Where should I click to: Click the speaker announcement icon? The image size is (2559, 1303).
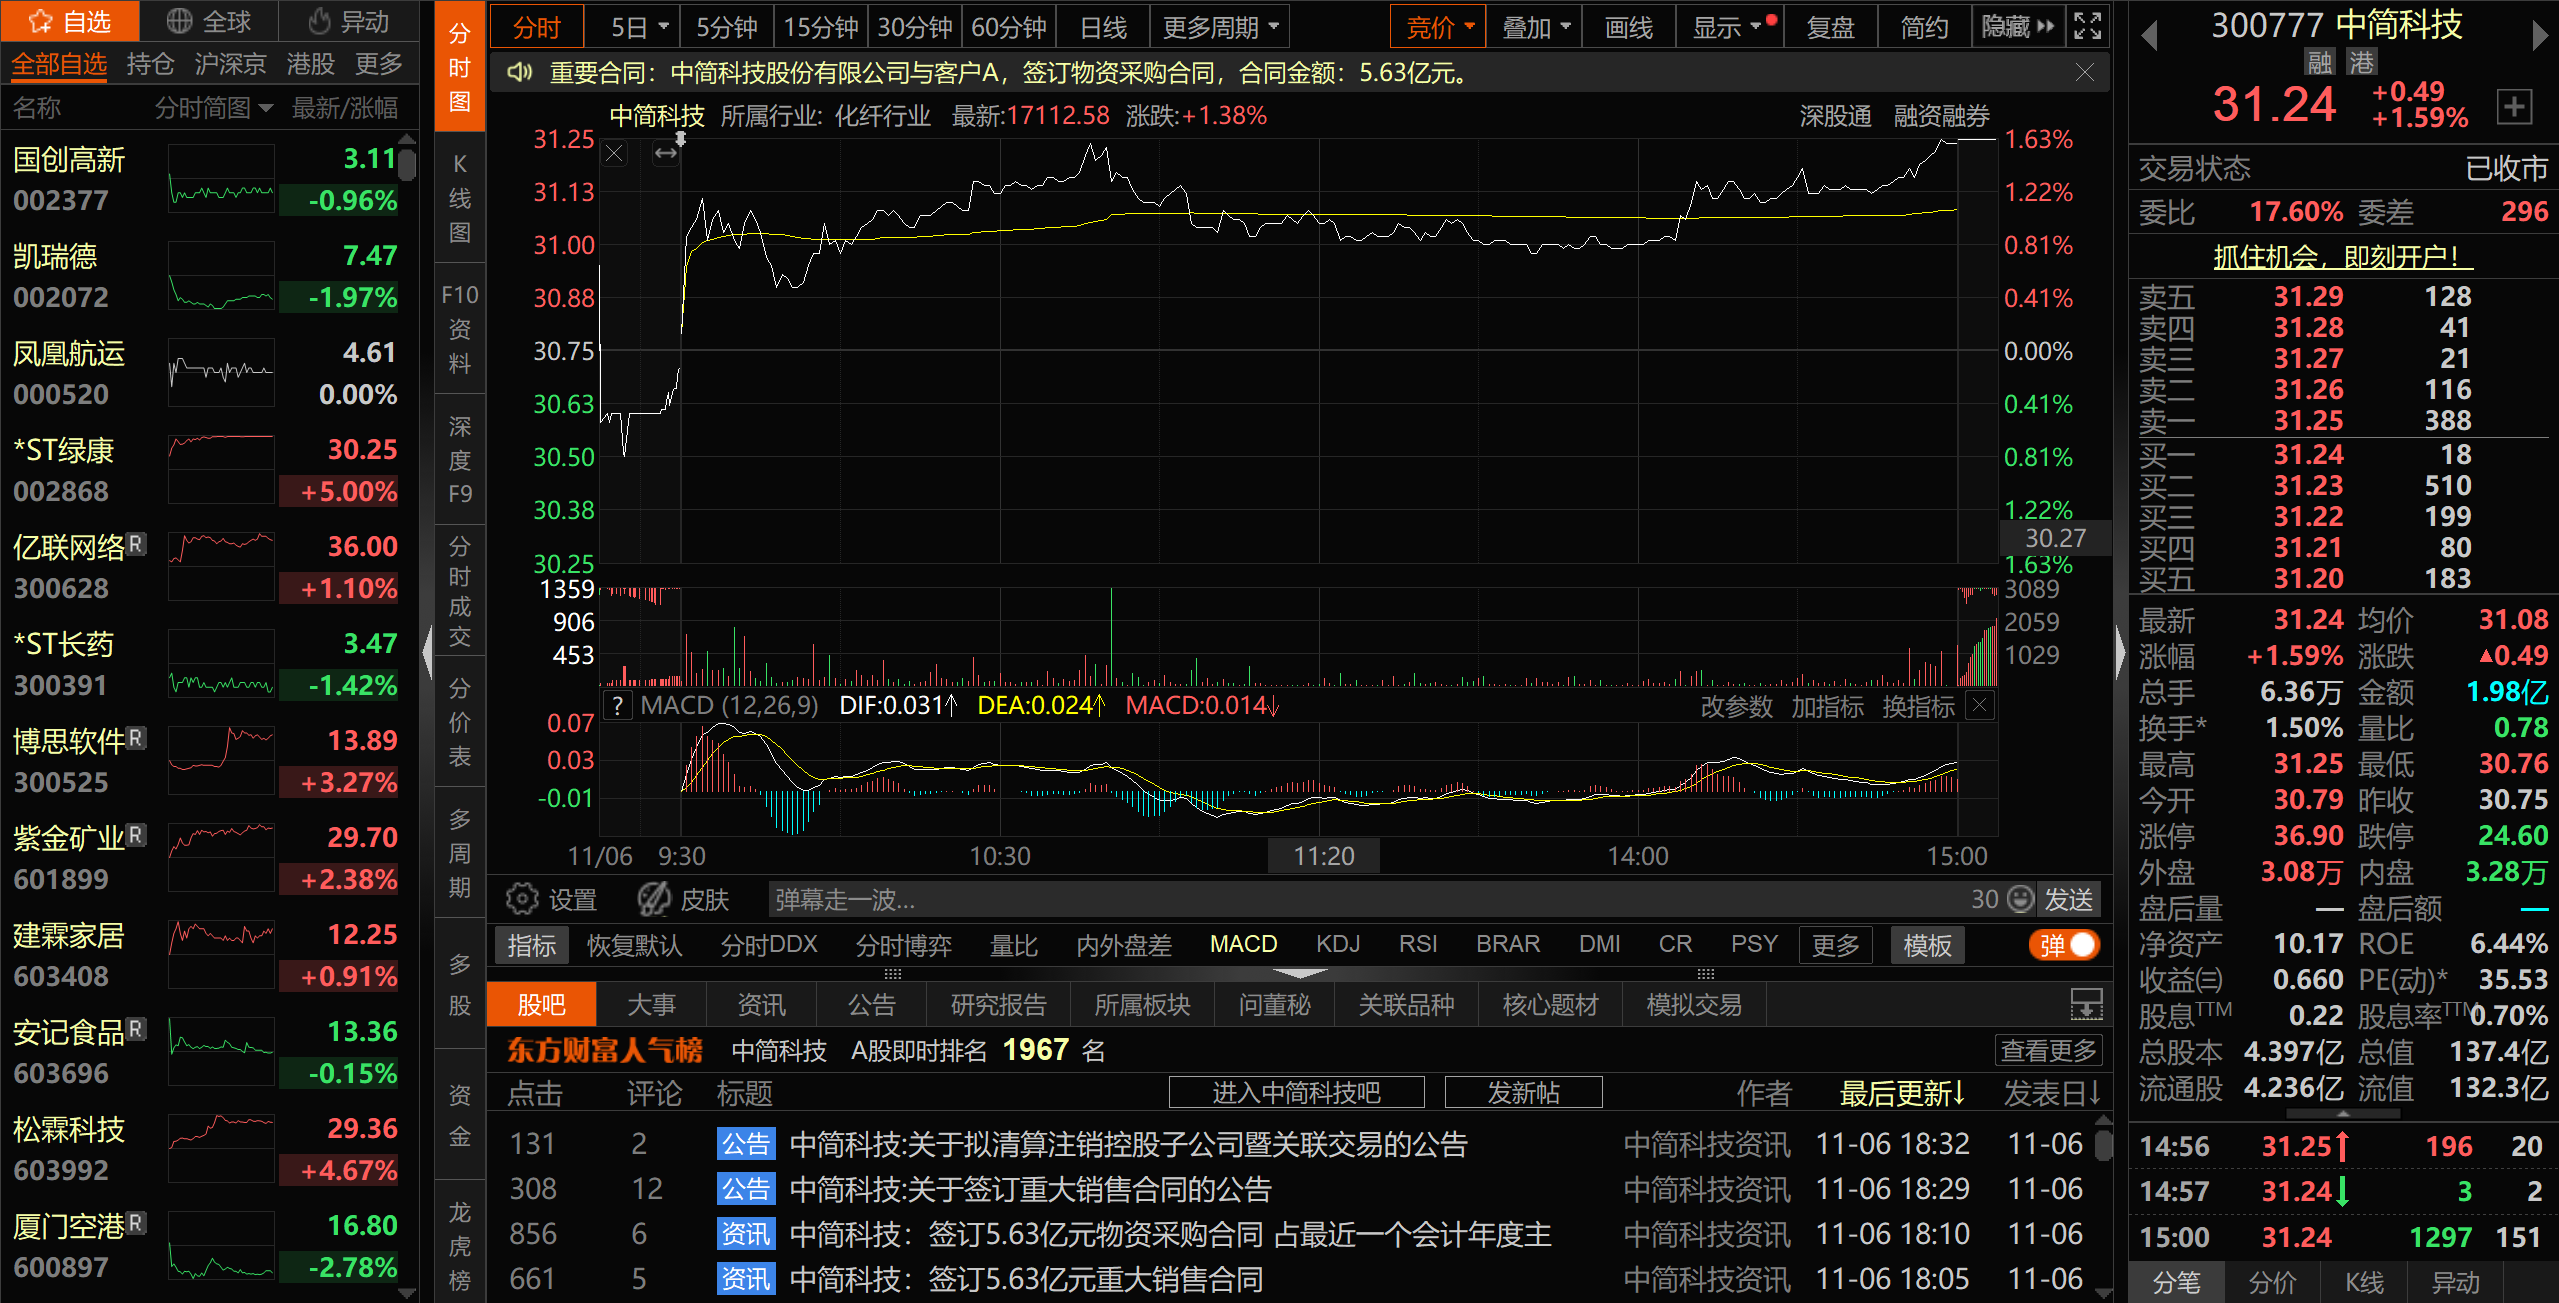click(x=519, y=73)
